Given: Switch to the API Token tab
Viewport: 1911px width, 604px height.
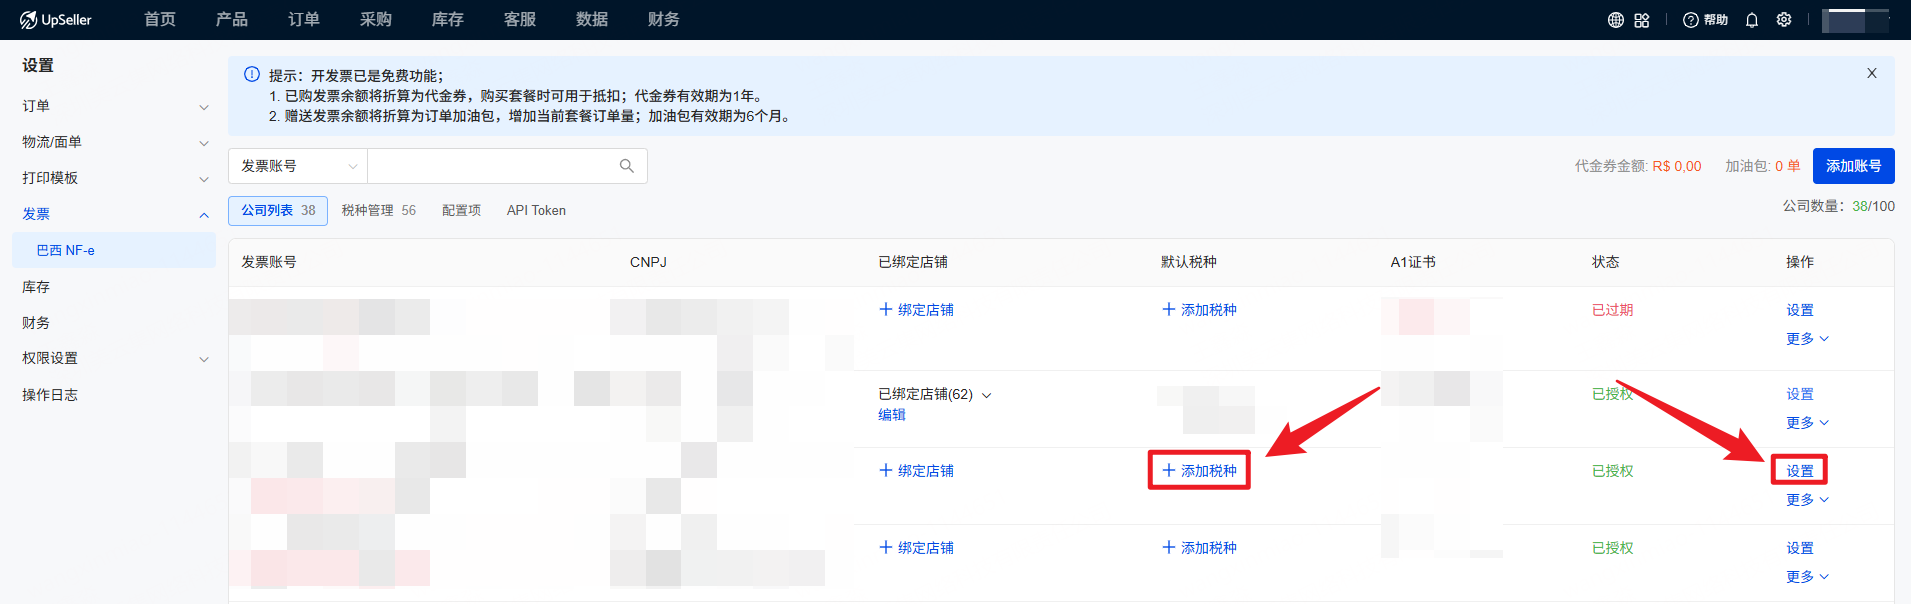Looking at the screenshot, I should pyautogui.click(x=536, y=210).
